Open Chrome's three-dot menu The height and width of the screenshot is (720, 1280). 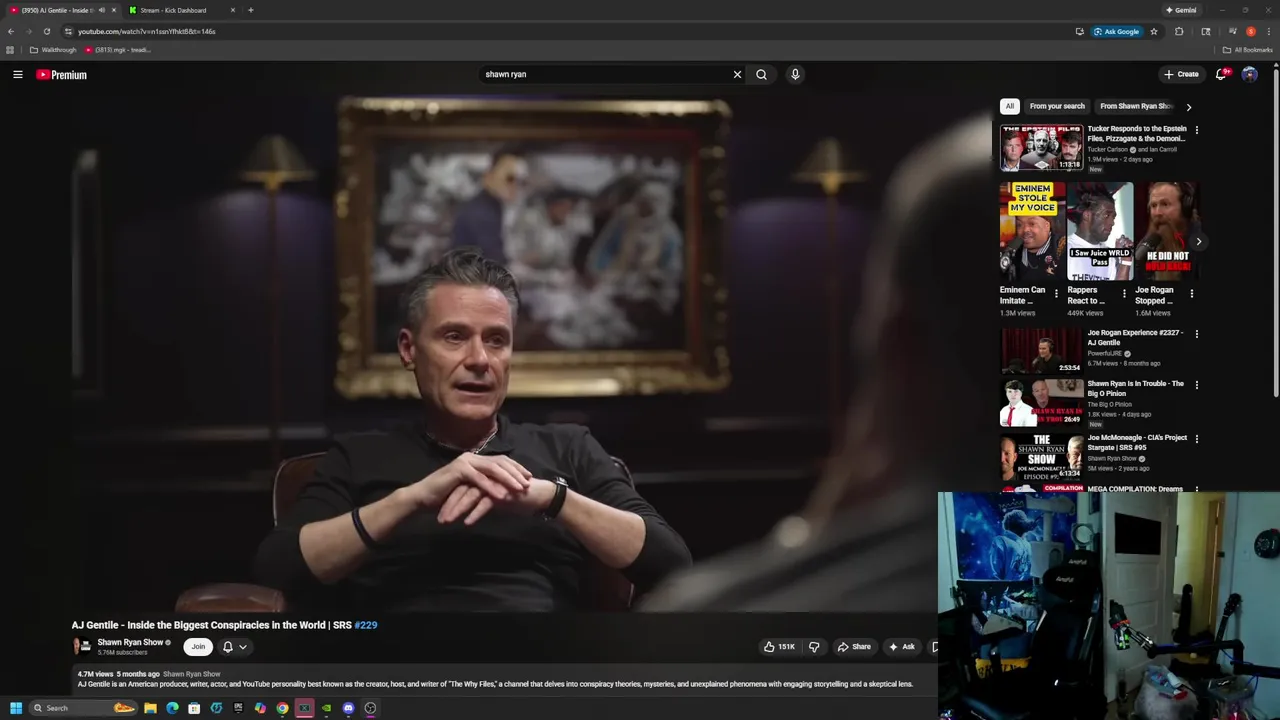1269,31
